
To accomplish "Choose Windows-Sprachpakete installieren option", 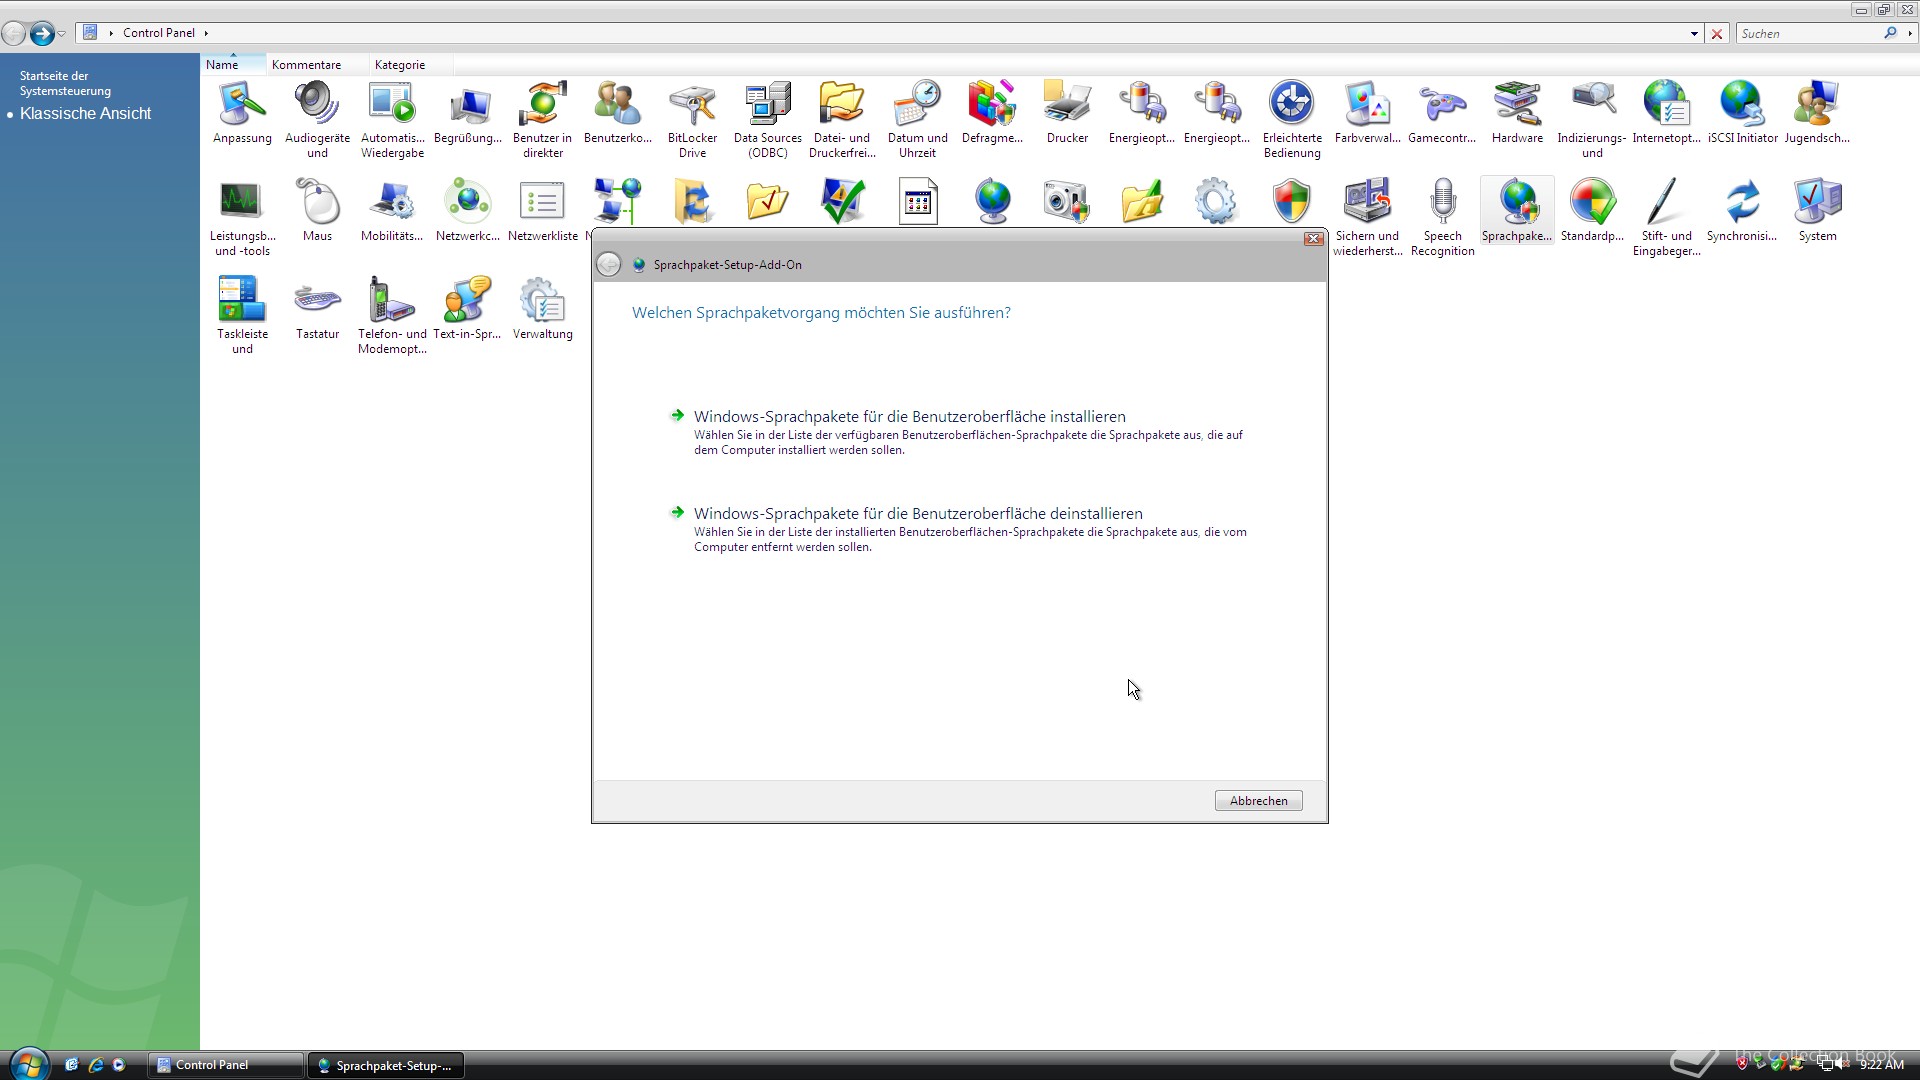I will pyautogui.click(x=958, y=432).
